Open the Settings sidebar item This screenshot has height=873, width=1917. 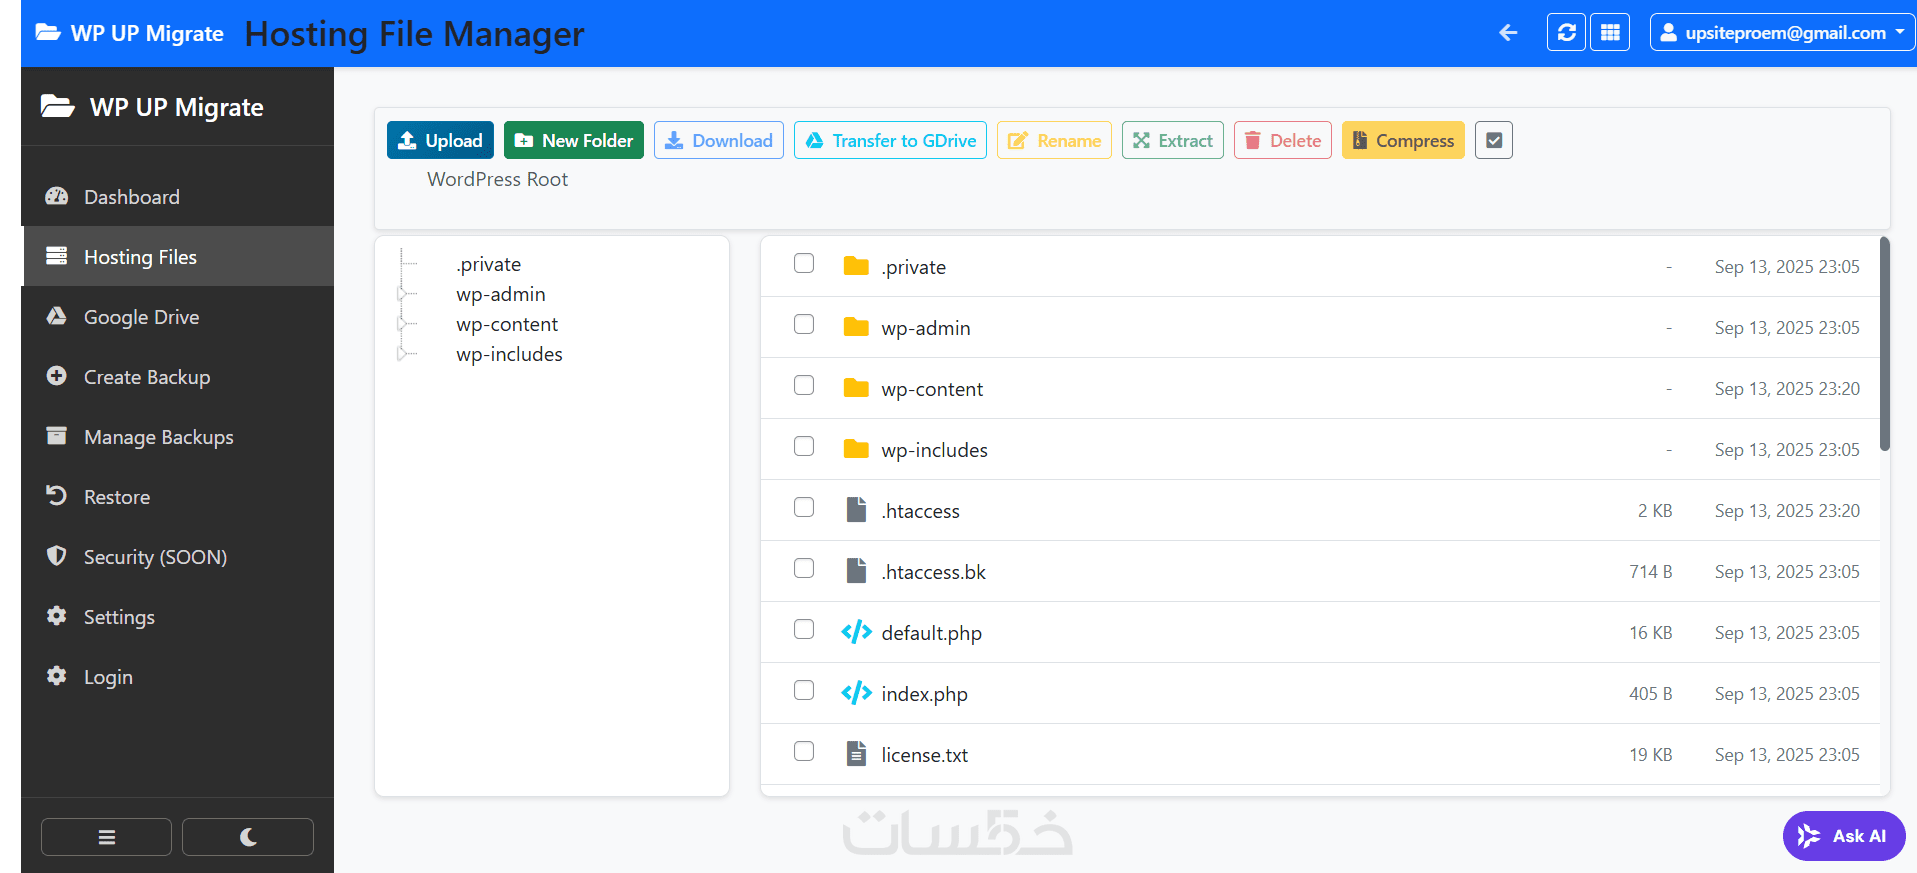coord(178,617)
